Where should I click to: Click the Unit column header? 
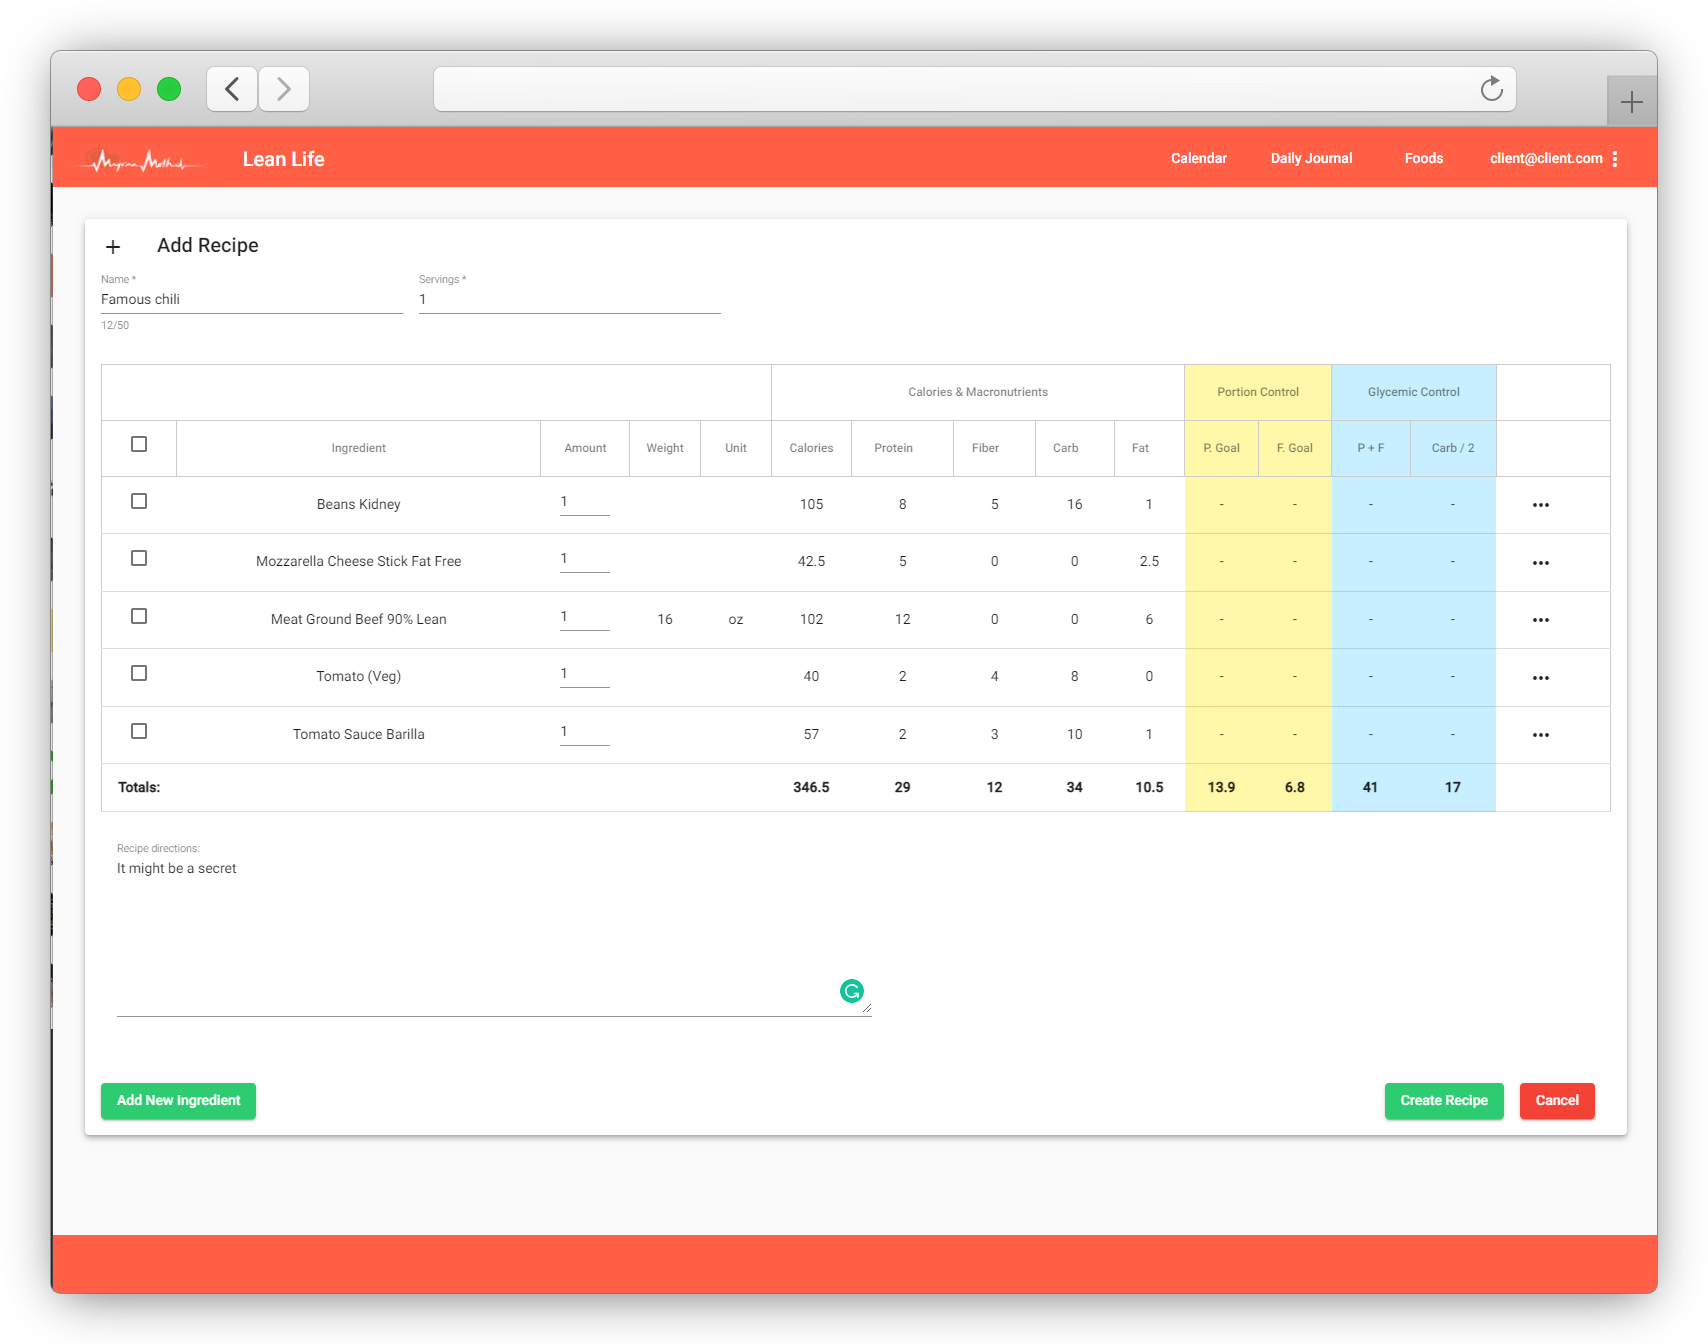point(736,448)
